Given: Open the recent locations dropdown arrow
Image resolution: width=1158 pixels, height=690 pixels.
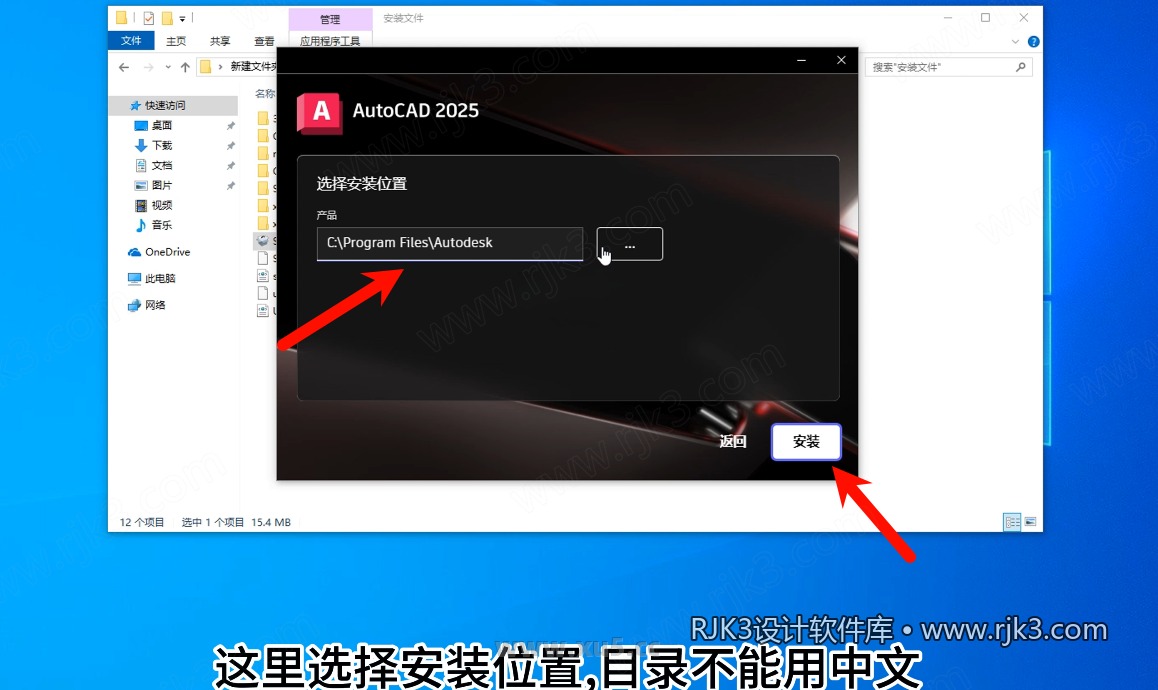Looking at the screenshot, I should click(168, 67).
